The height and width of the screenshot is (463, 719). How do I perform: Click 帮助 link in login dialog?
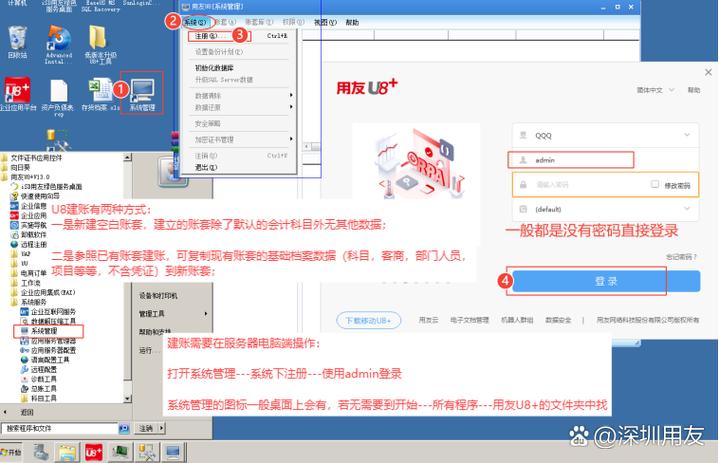[x=693, y=90]
